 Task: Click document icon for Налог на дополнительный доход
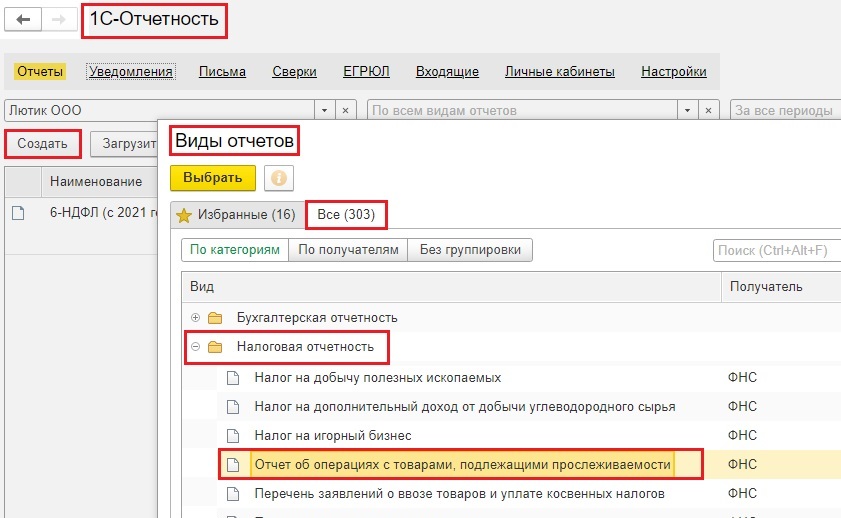tap(233, 407)
